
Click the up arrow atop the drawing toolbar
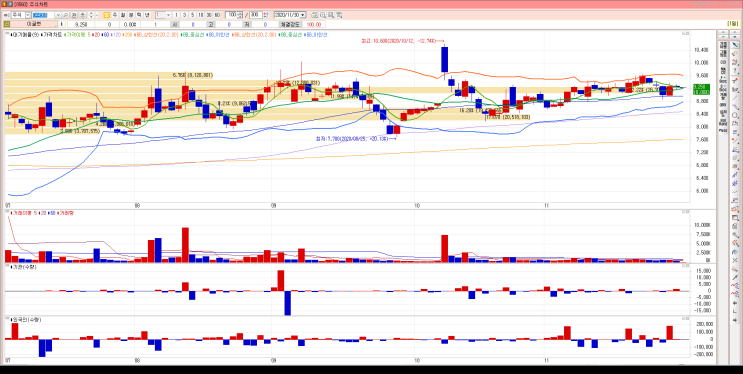(735, 32)
